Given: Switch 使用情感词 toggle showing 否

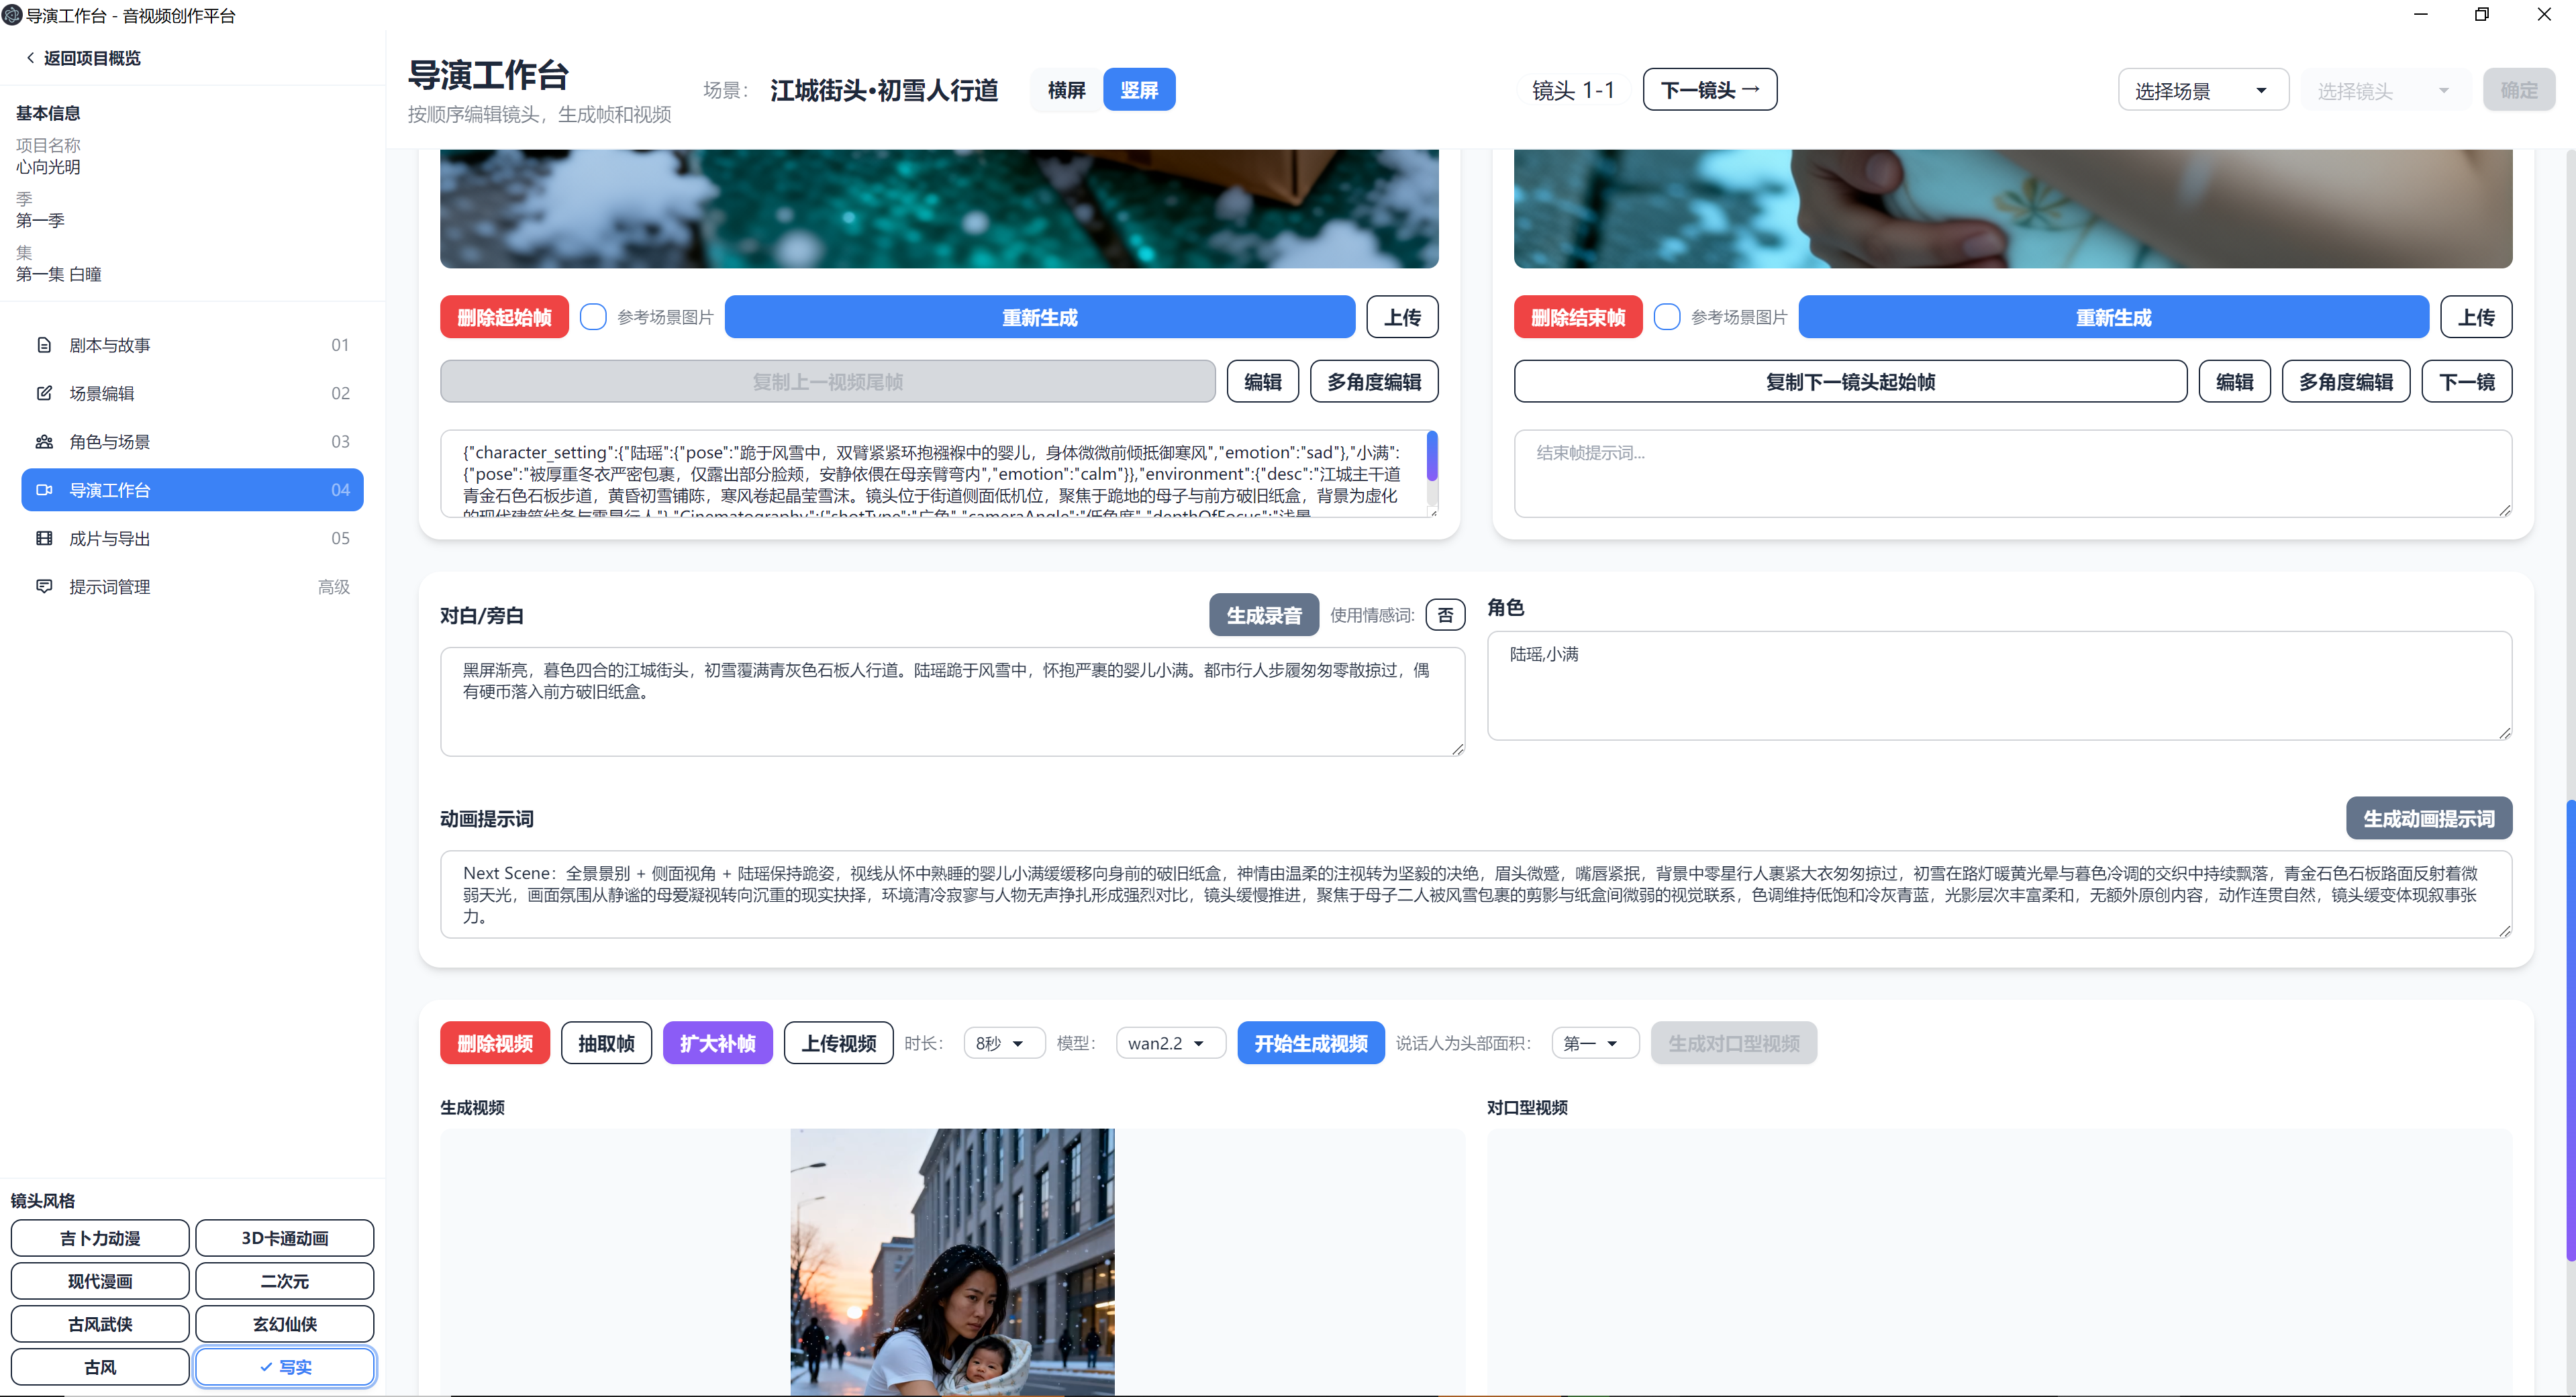Looking at the screenshot, I should pos(1445,615).
